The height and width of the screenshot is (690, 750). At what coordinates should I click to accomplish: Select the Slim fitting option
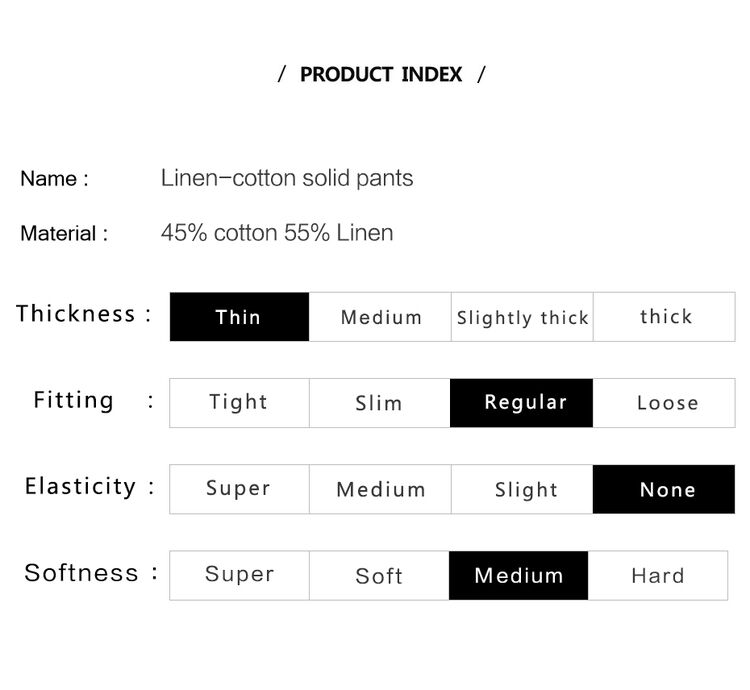tap(380, 403)
